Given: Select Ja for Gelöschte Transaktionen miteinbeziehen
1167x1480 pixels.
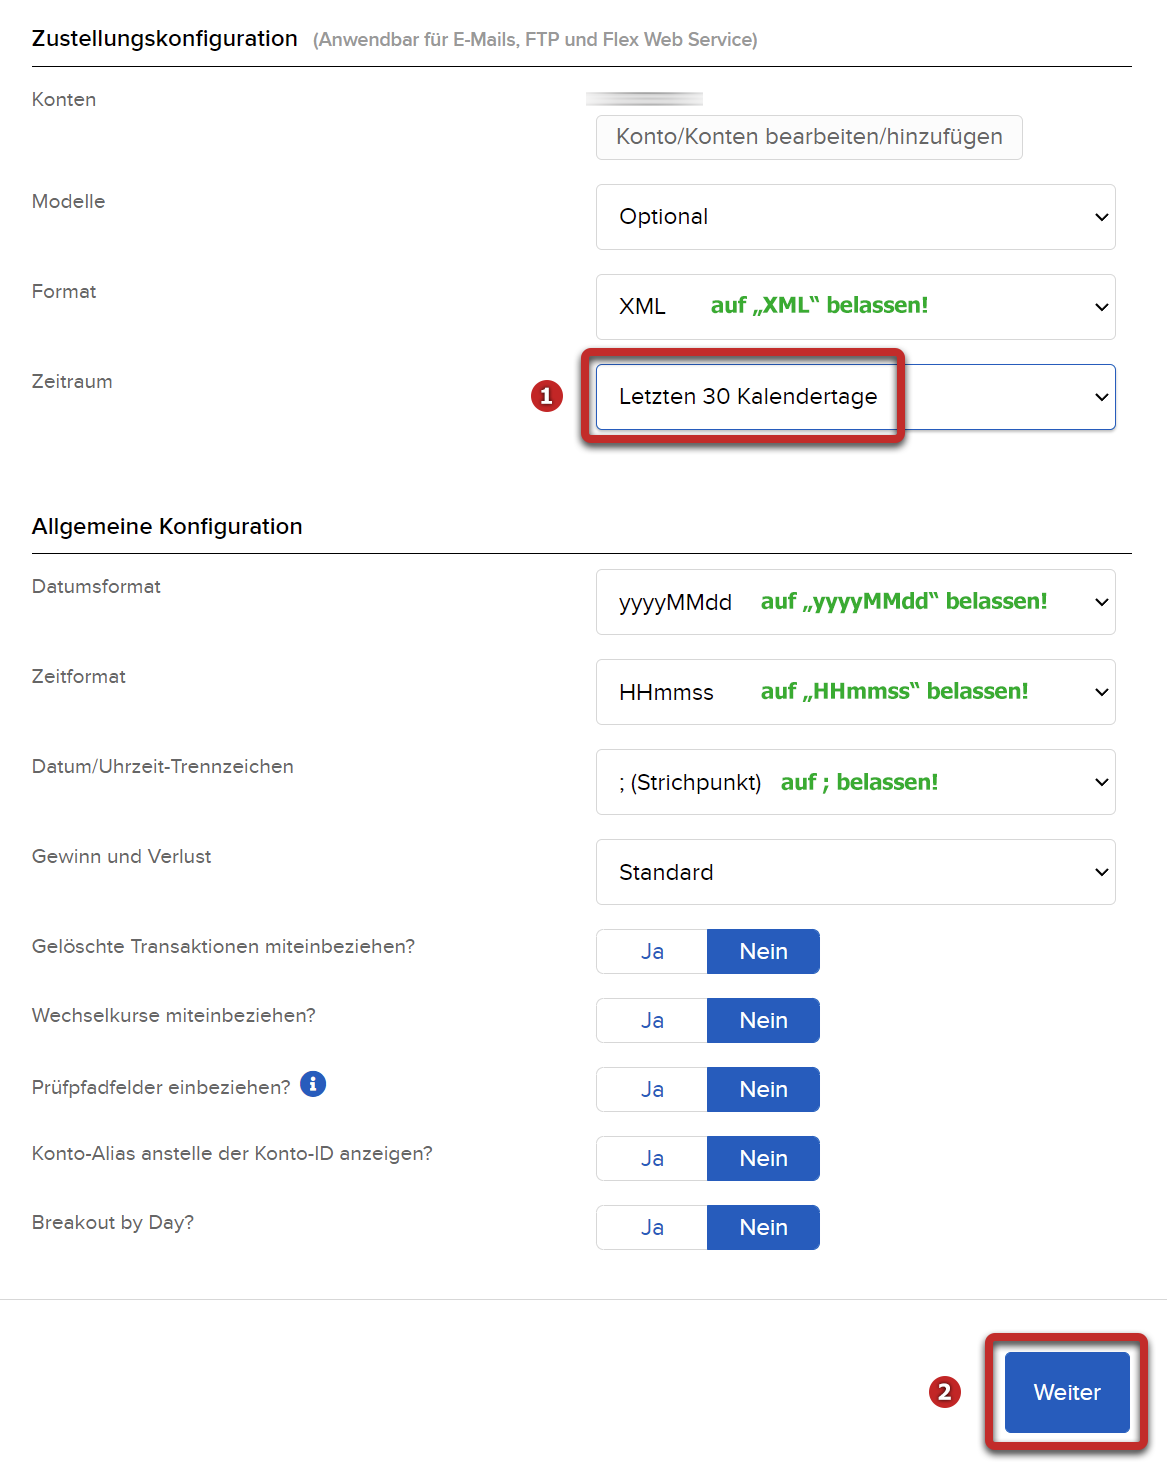Looking at the screenshot, I should (x=652, y=951).
